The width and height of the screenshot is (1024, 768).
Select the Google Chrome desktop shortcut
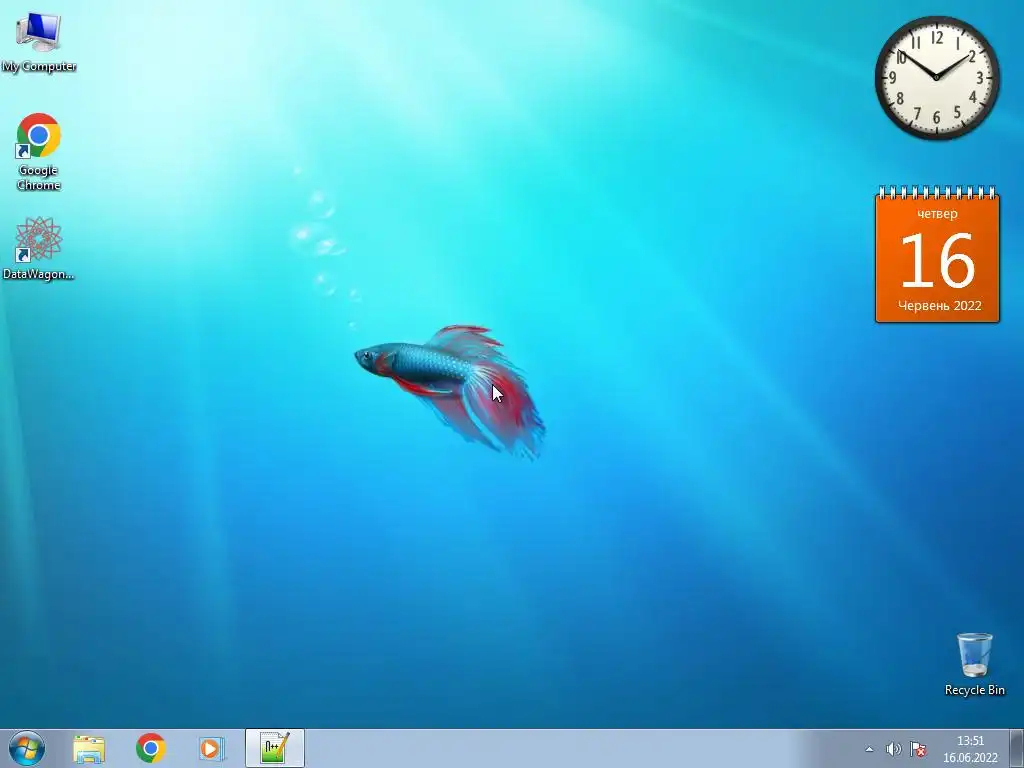tap(39, 152)
